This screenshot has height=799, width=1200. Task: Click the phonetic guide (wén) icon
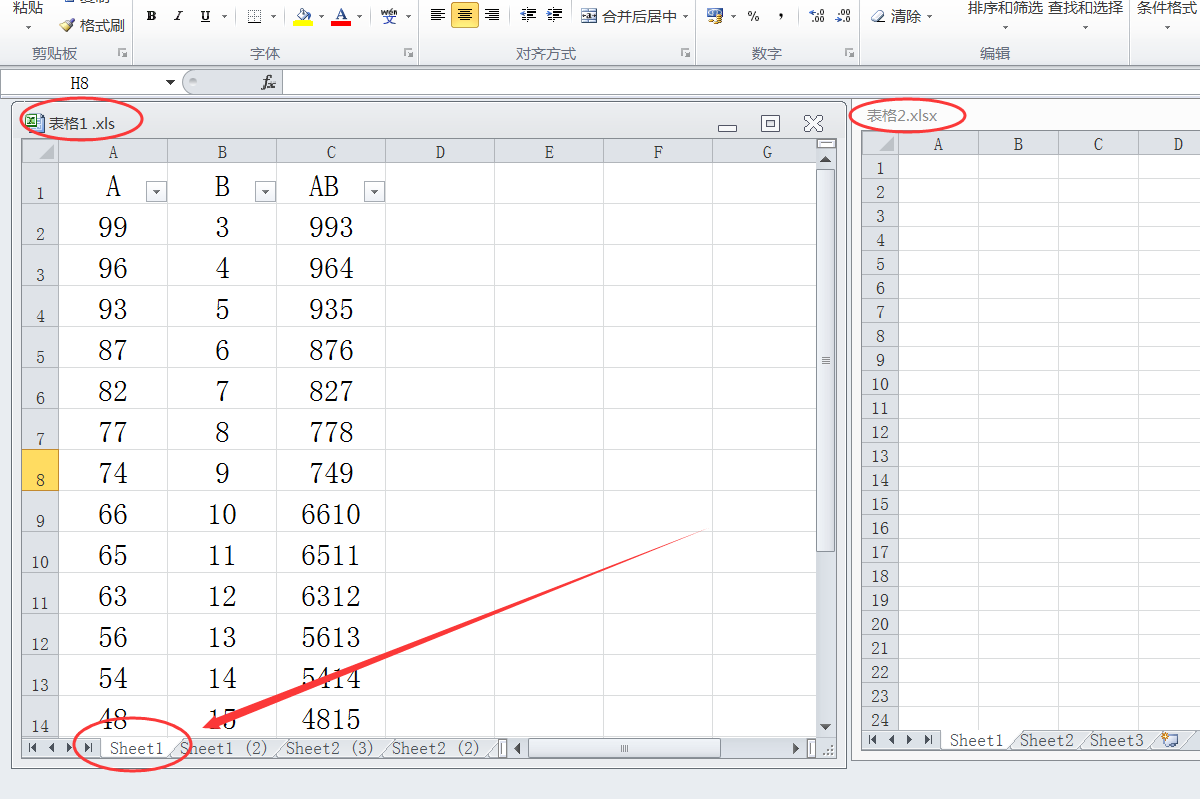(389, 16)
